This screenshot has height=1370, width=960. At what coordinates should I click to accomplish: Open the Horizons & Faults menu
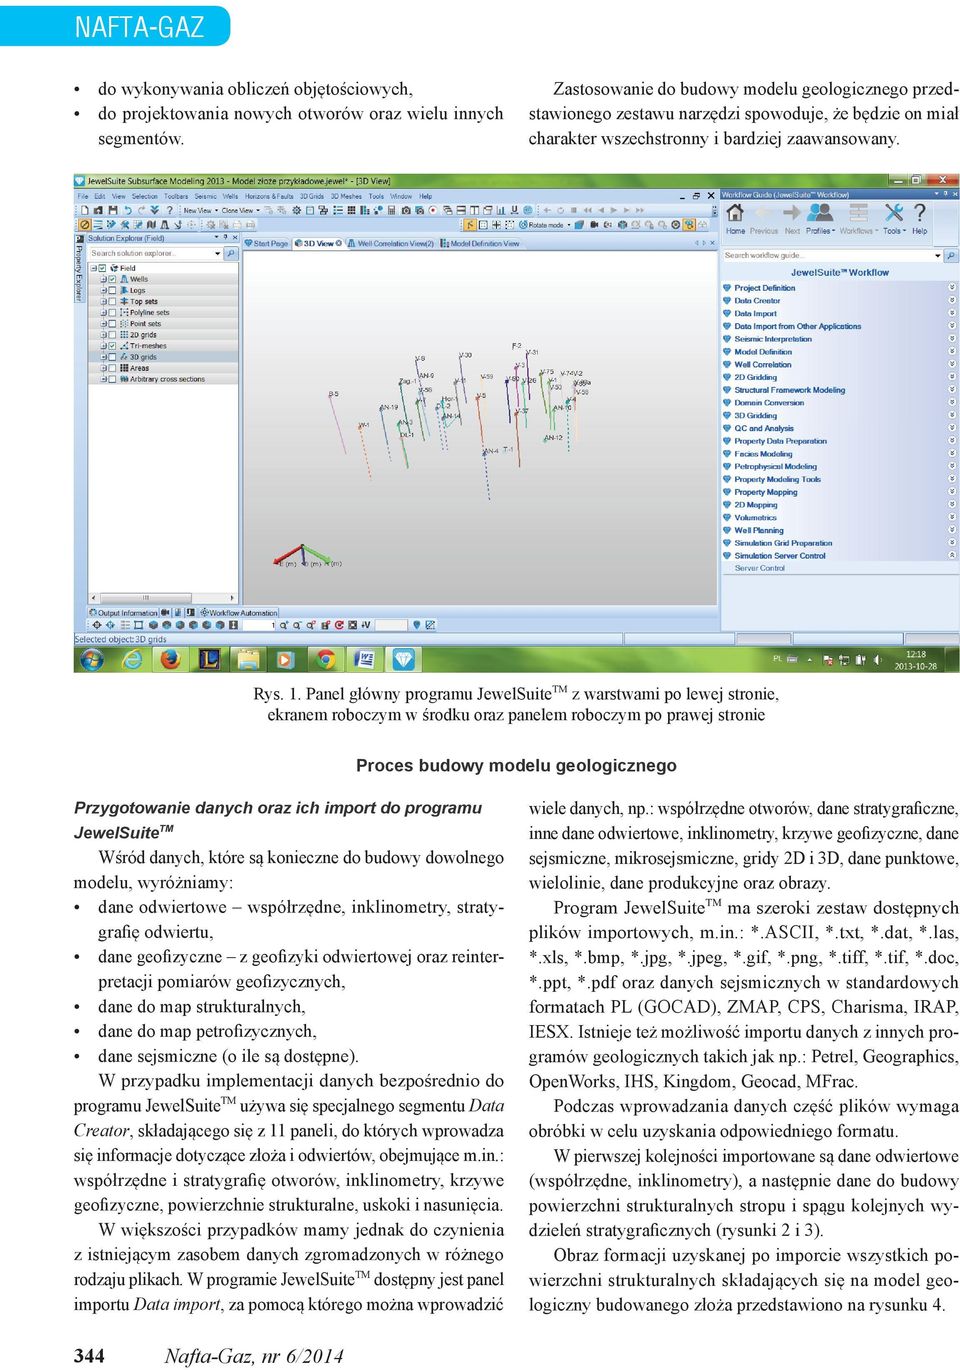click(269, 196)
